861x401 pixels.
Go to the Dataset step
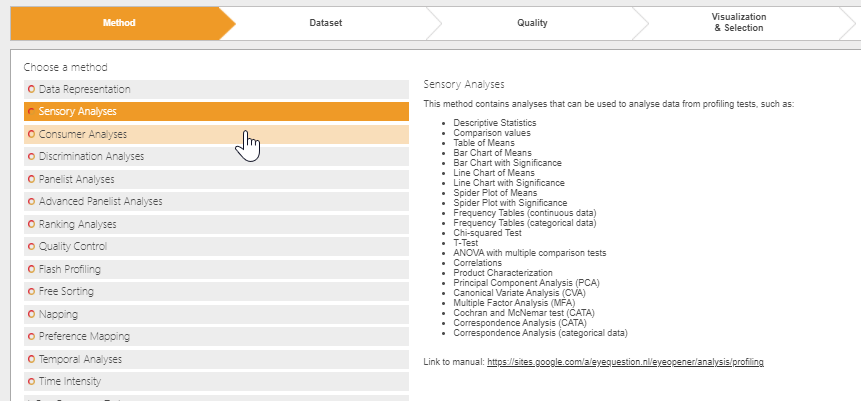[x=325, y=22]
